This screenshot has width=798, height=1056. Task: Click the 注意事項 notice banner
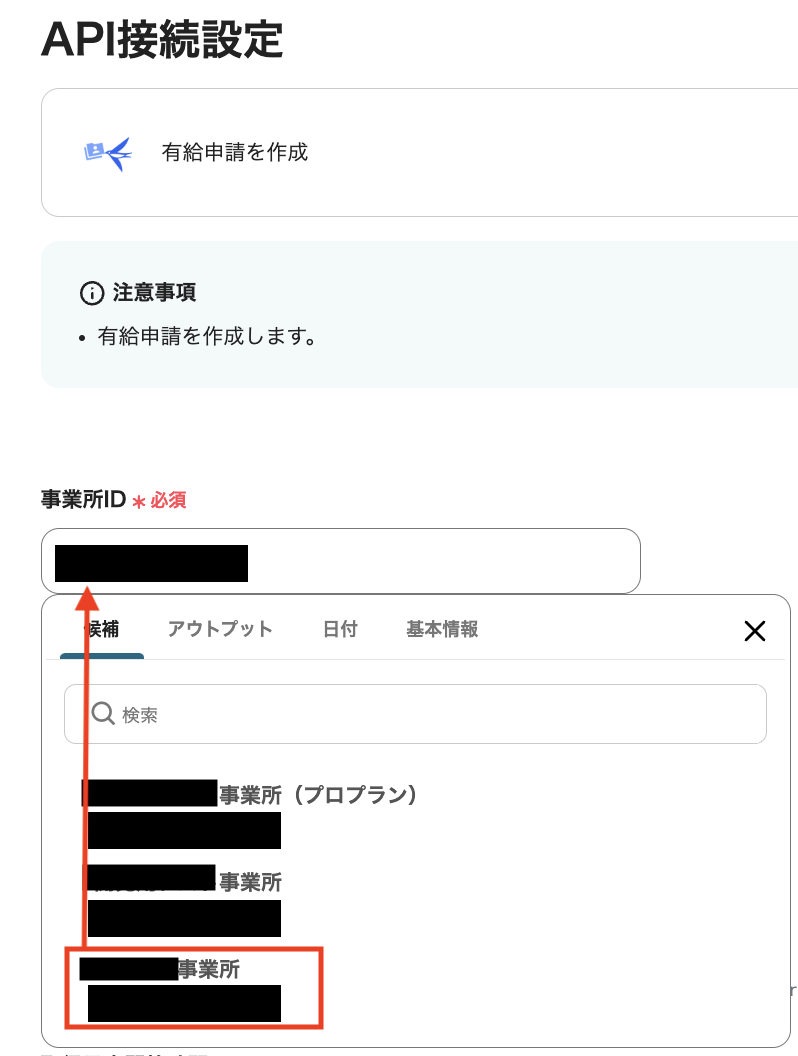[400, 315]
